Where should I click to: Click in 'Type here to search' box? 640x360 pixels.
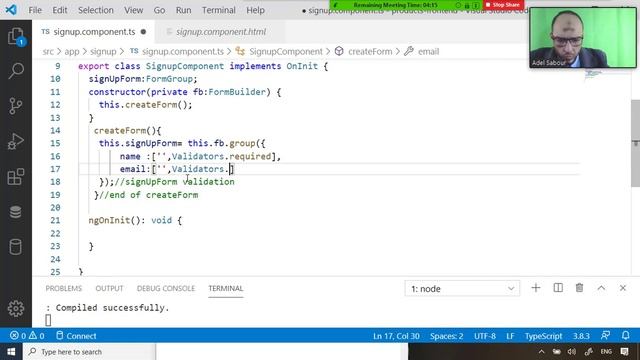pyautogui.click(x=90, y=351)
